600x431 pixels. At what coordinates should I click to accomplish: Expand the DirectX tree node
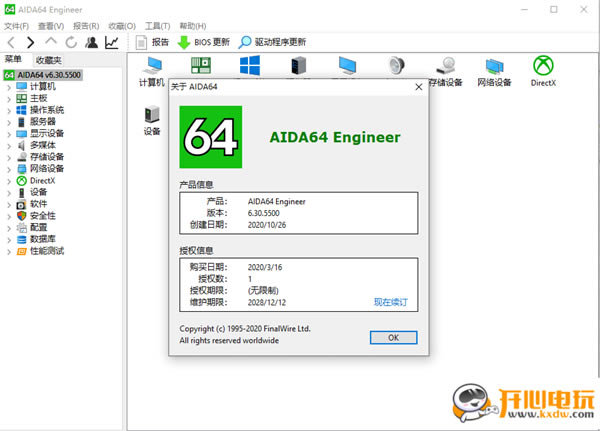9,181
